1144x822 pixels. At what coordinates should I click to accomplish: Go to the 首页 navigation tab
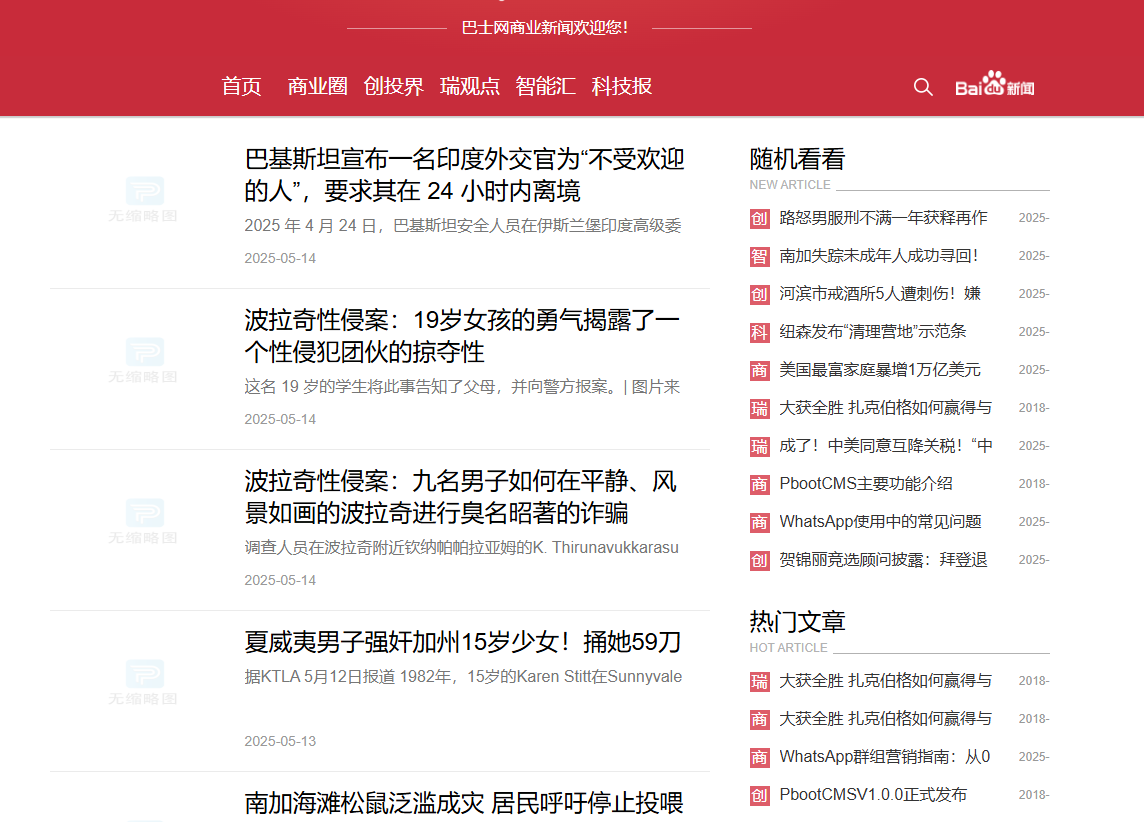pos(241,86)
